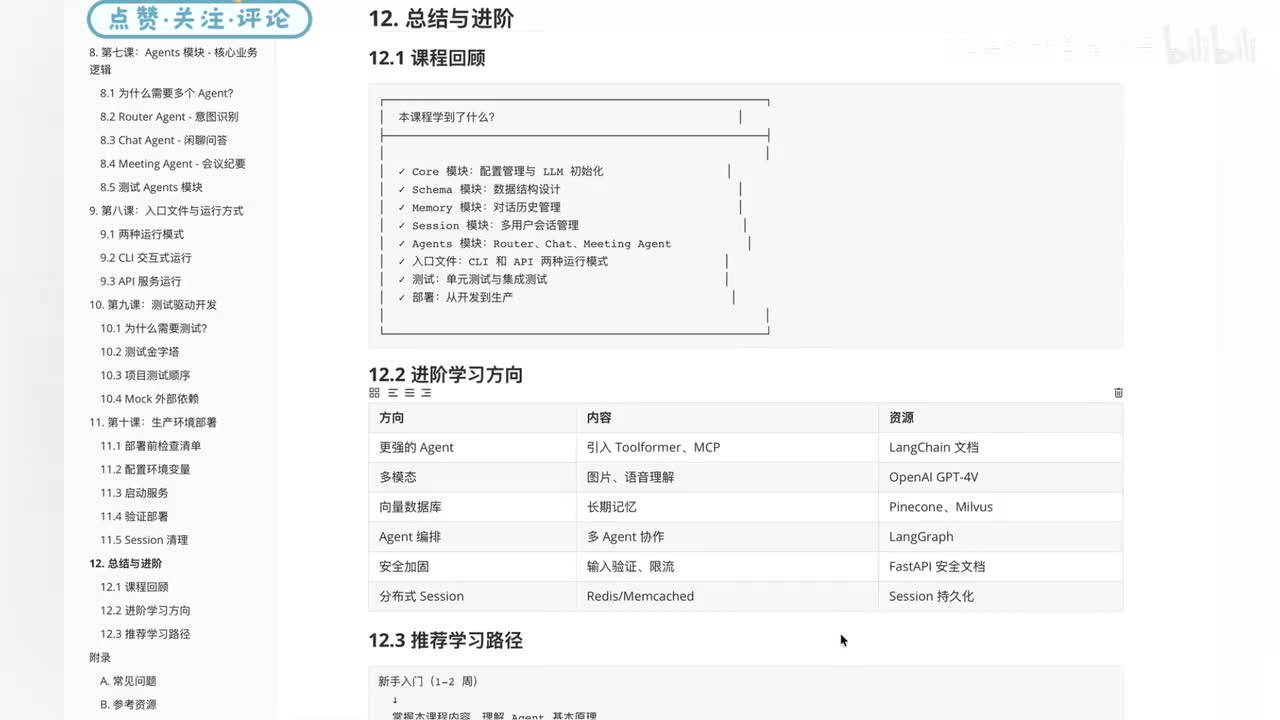Open 9.1 两种运行模式 in the outline
The height and width of the screenshot is (720, 1280).
pos(142,234)
